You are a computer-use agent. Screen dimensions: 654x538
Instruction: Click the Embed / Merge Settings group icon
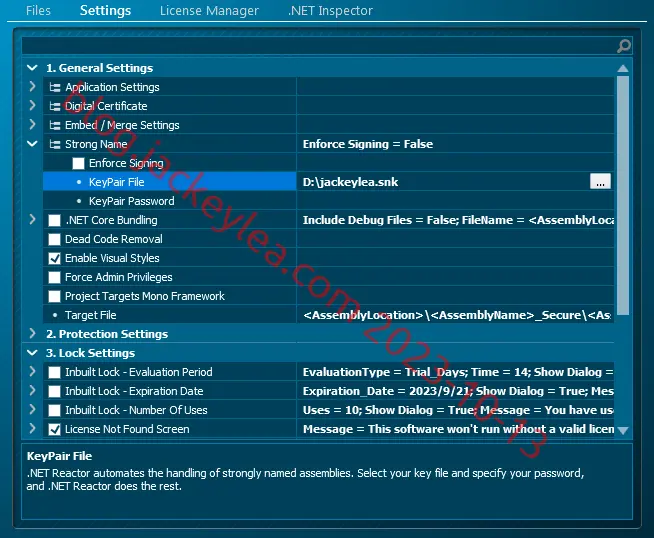55,125
